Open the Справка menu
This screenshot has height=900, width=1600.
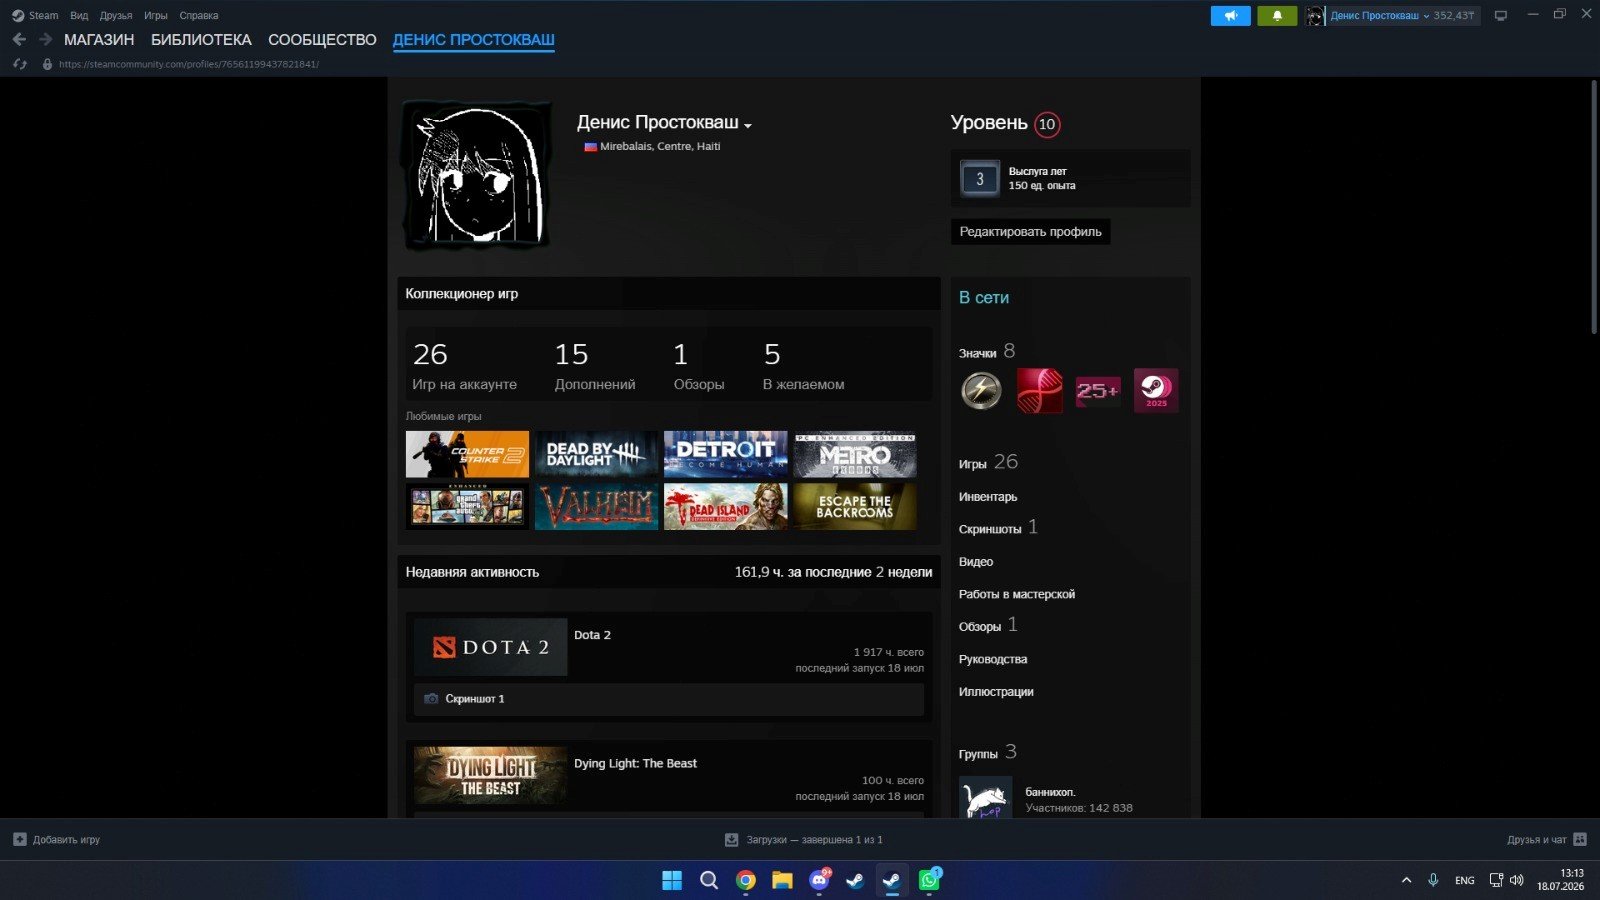tap(199, 15)
